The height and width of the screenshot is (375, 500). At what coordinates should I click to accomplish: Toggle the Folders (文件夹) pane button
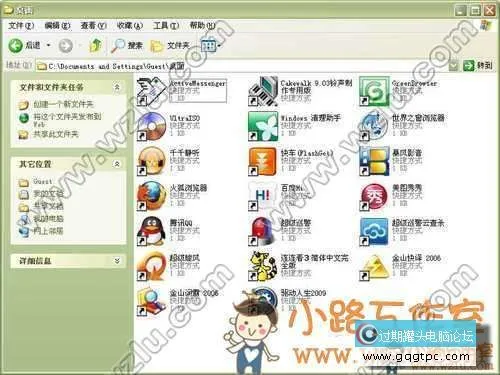tap(170, 45)
